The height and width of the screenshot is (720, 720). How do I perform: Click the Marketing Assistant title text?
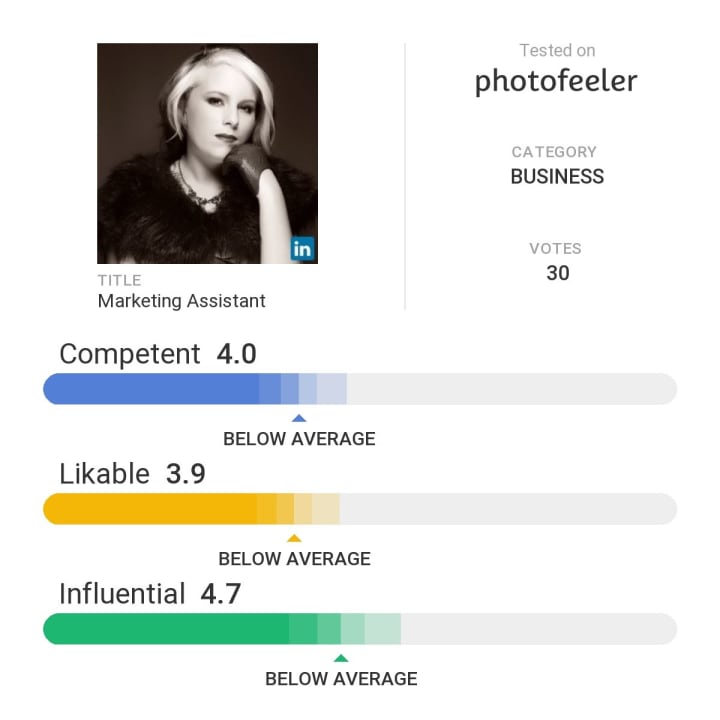(182, 301)
